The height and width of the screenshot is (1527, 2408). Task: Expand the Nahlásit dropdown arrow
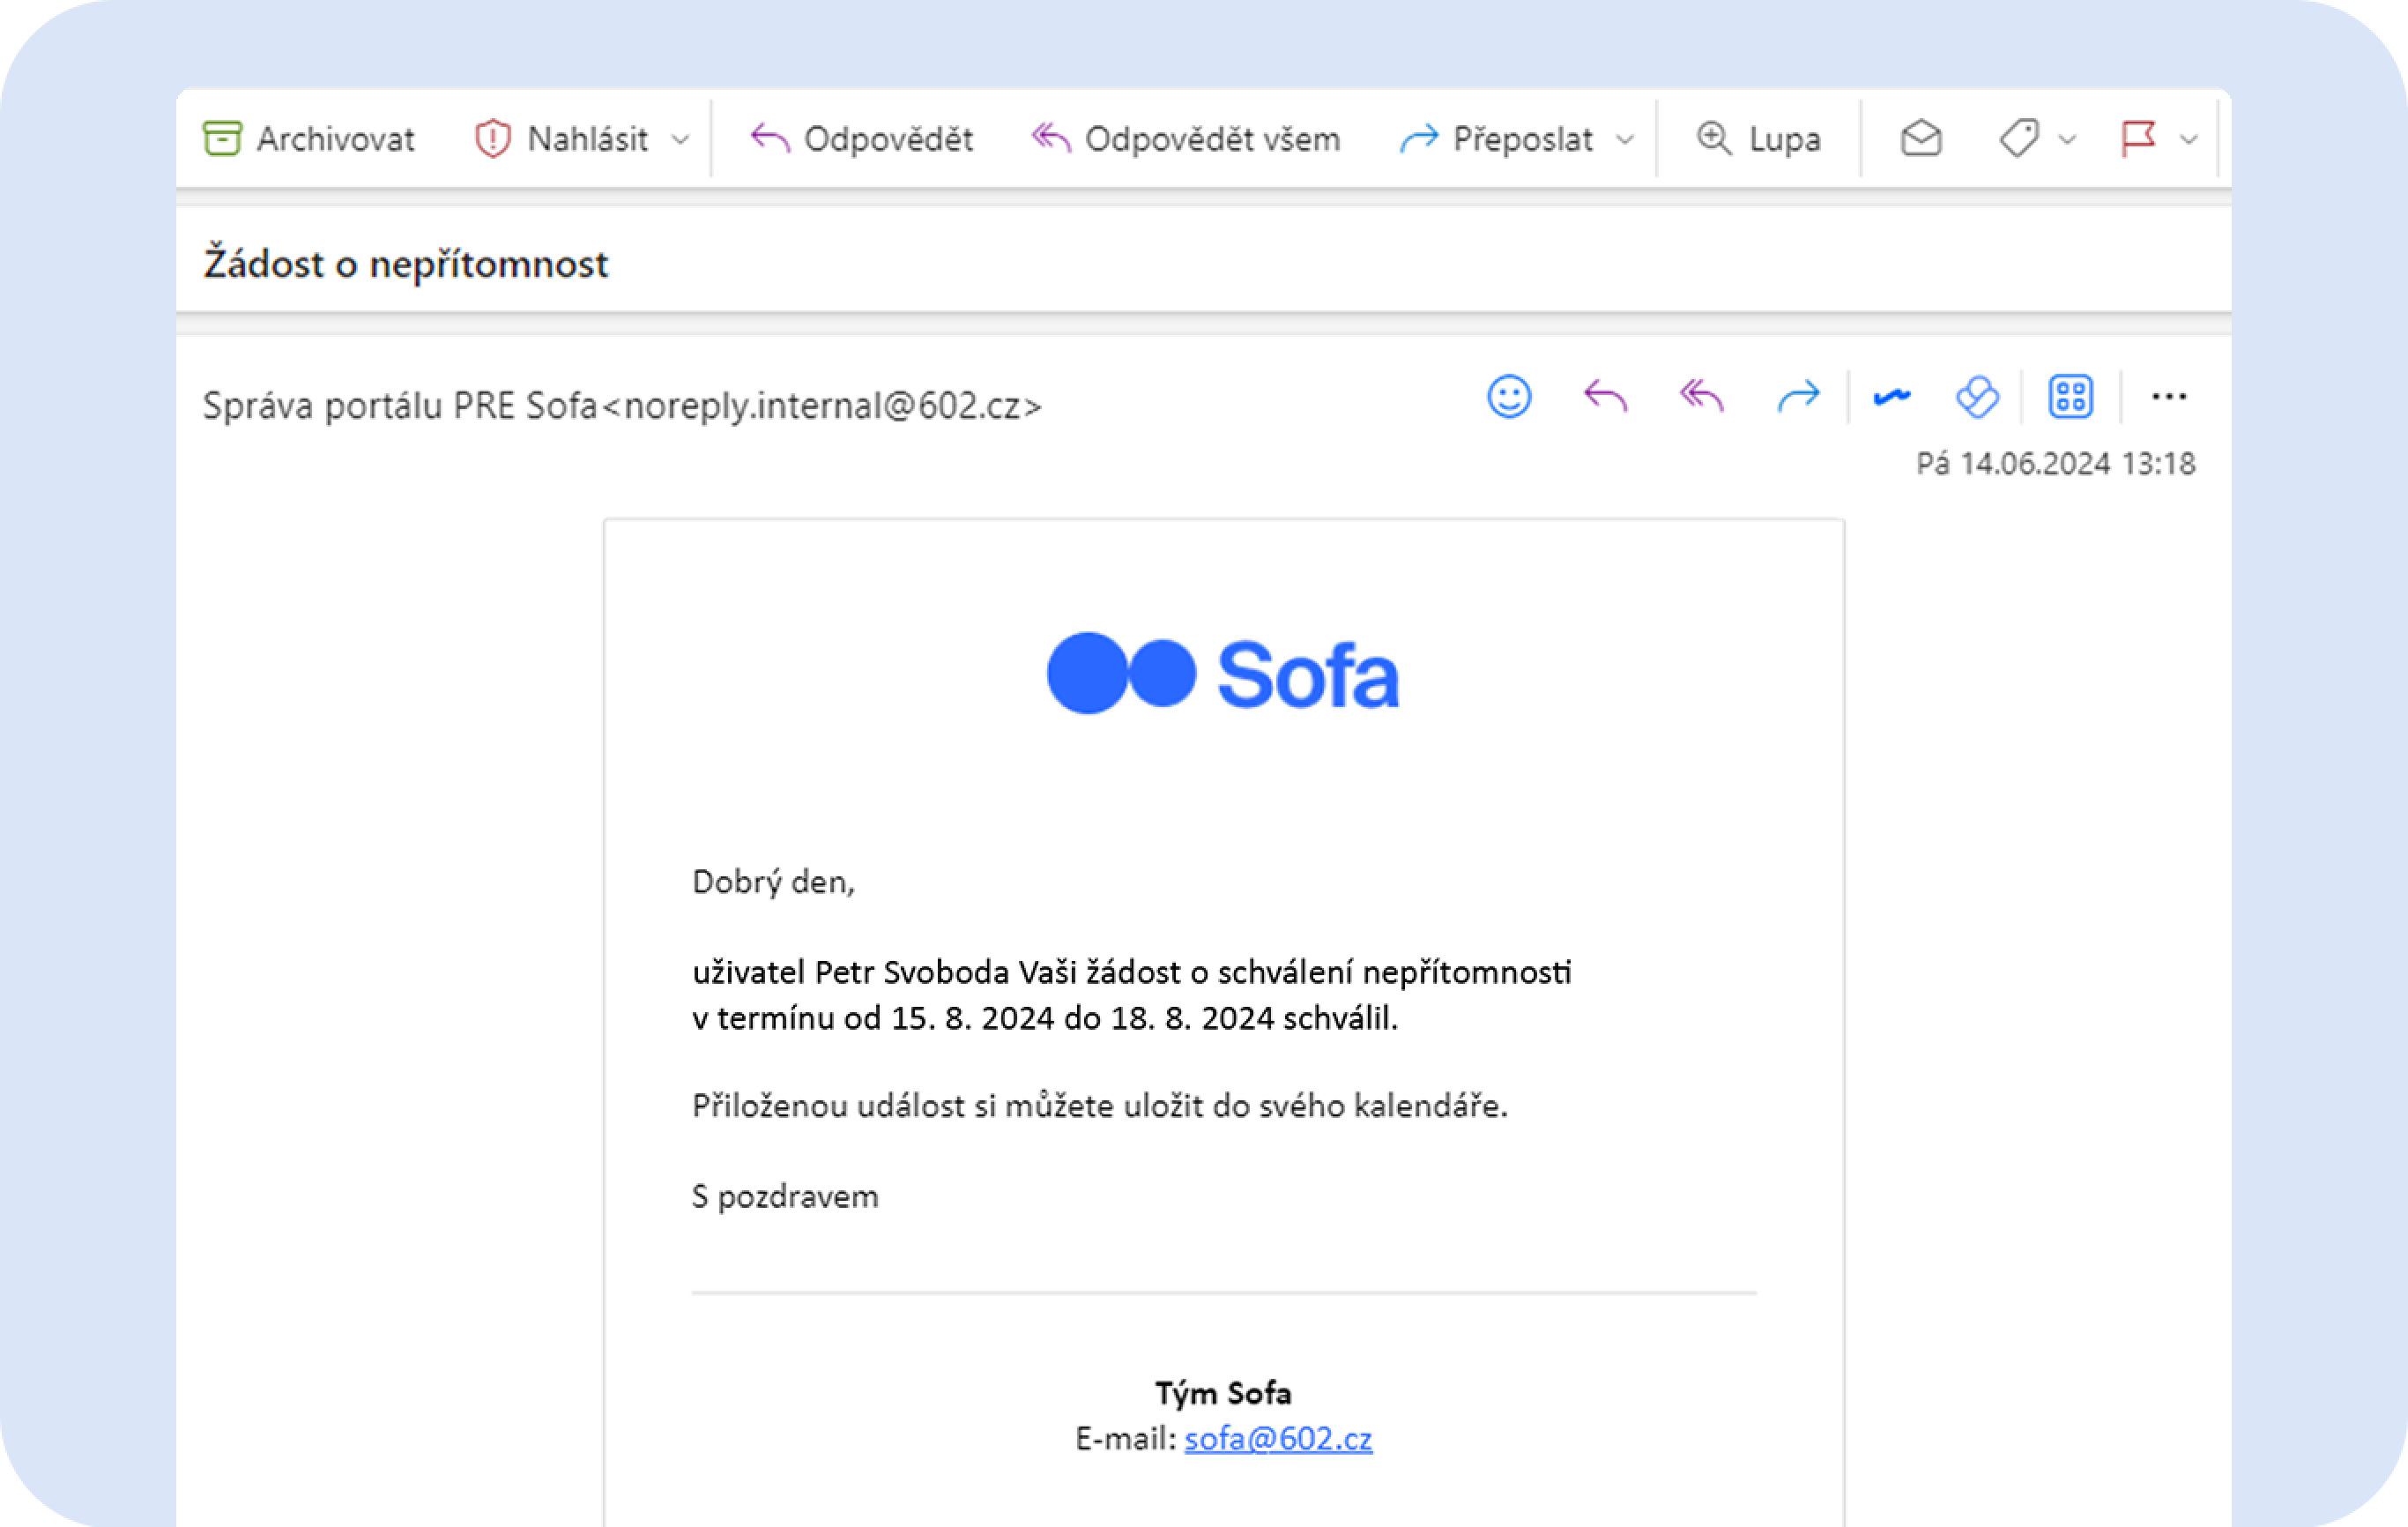(x=681, y=139)
